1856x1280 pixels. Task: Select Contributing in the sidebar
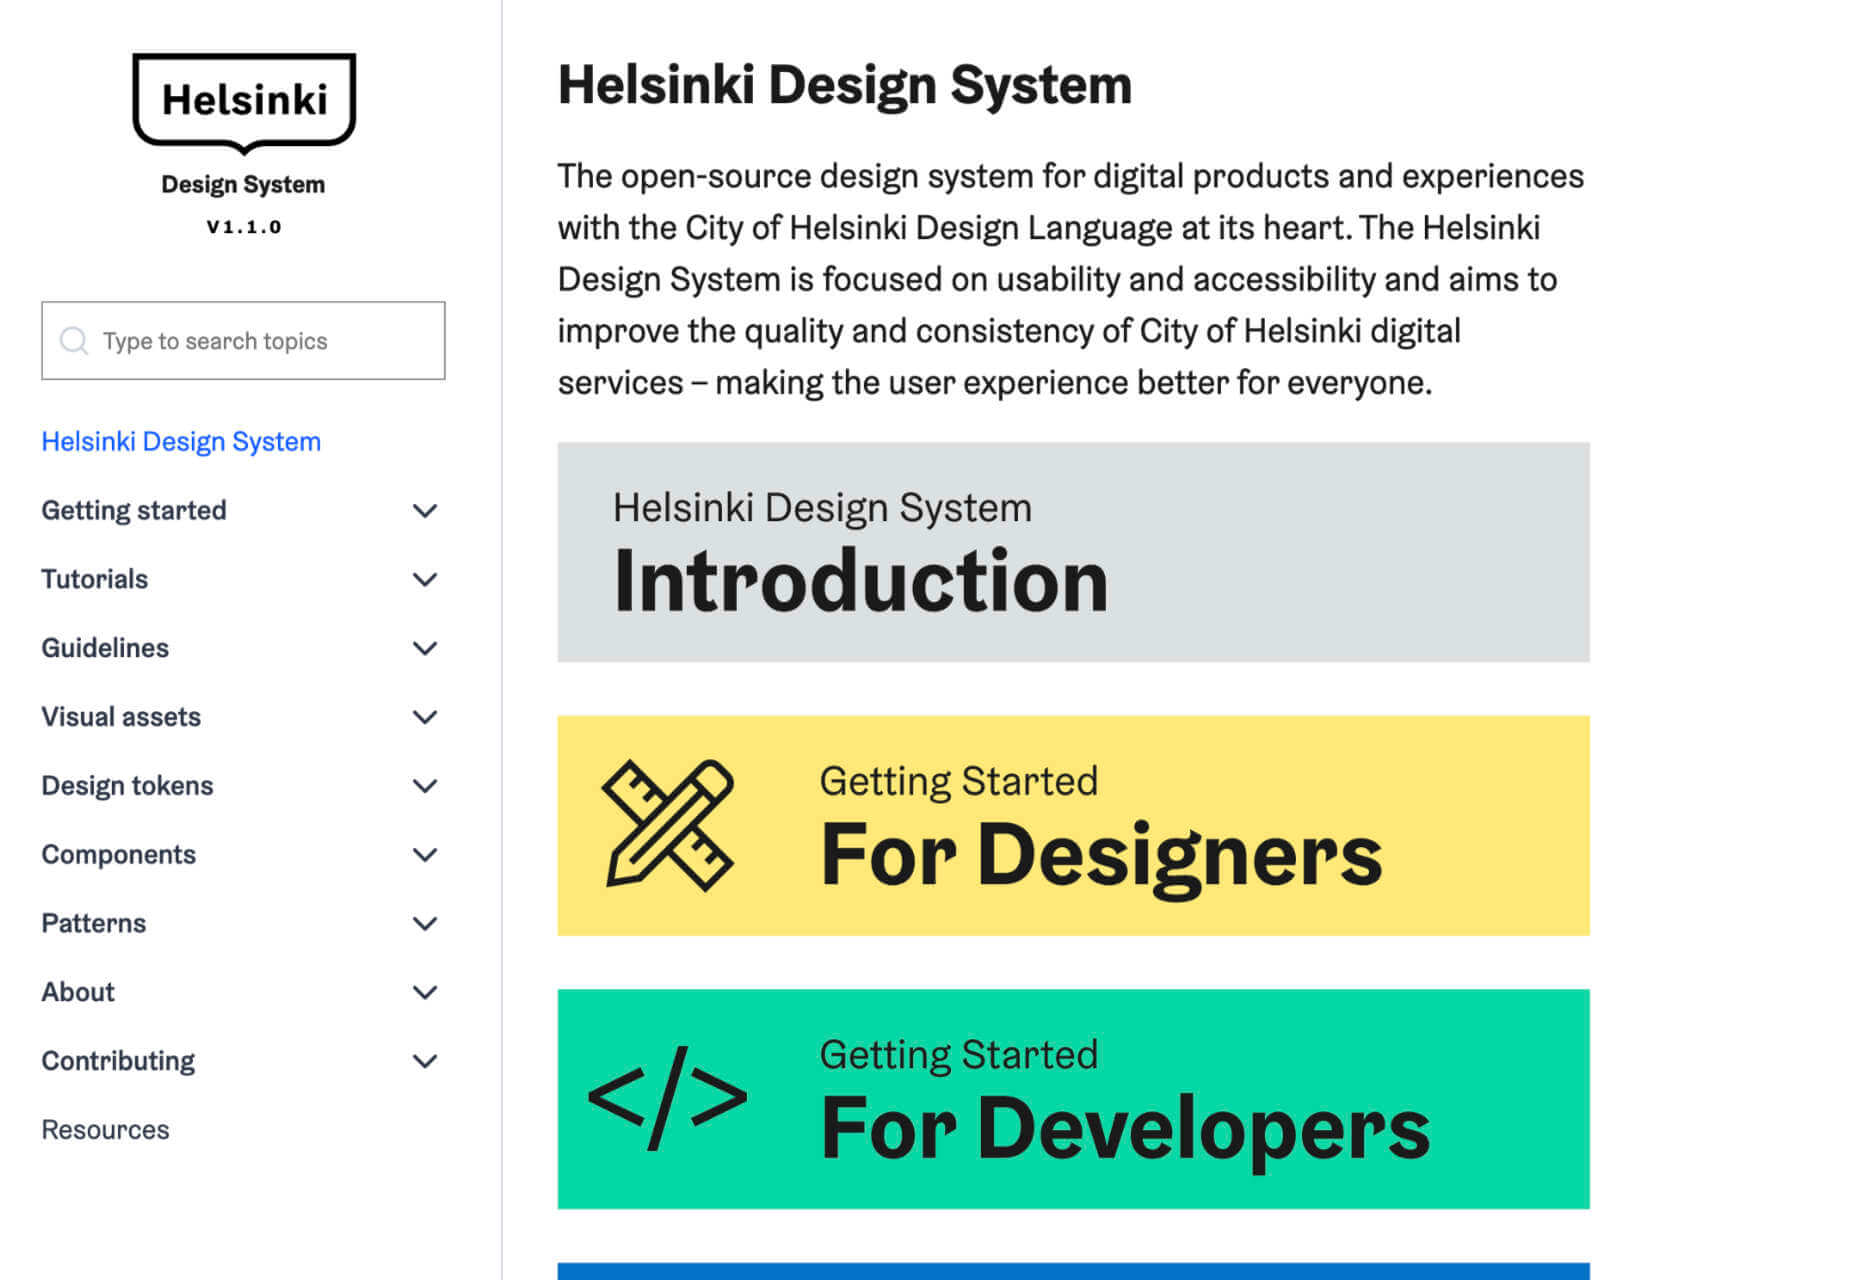point(118,1061)
